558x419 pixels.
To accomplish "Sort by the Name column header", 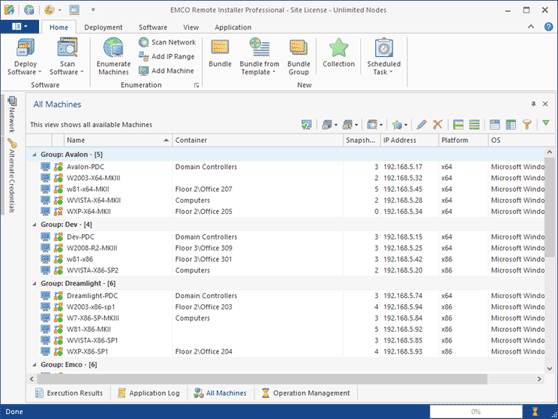I will tap(118, 140).
